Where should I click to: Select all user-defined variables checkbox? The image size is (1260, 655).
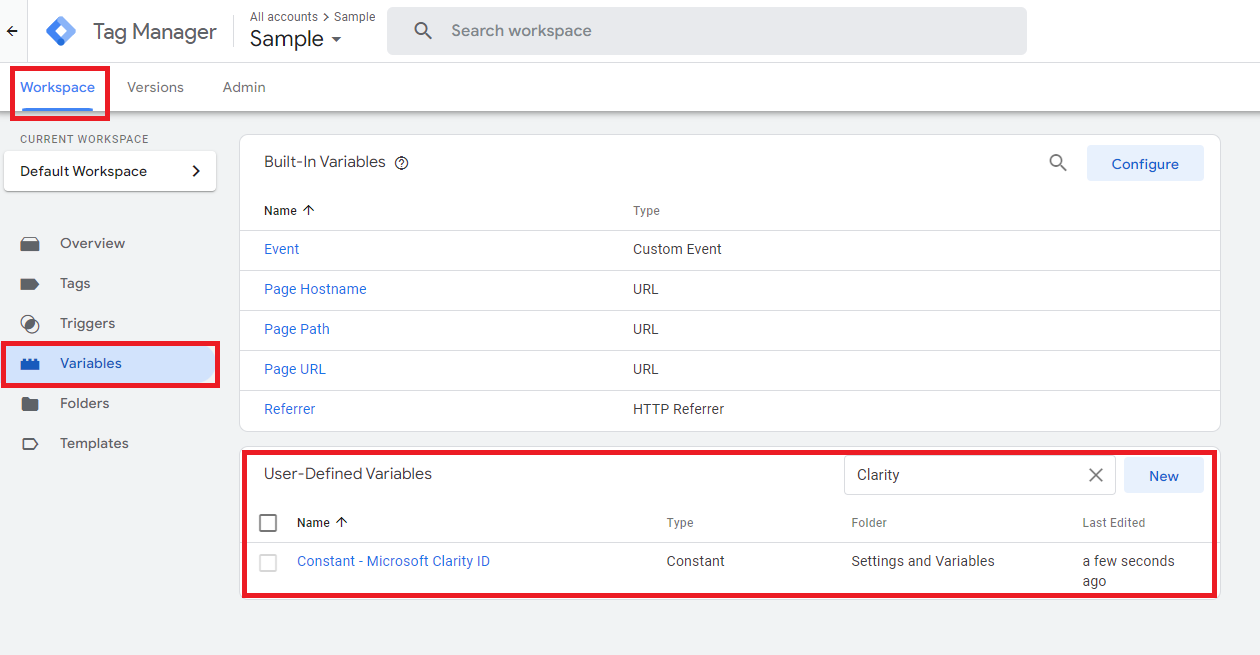point(268,522)
